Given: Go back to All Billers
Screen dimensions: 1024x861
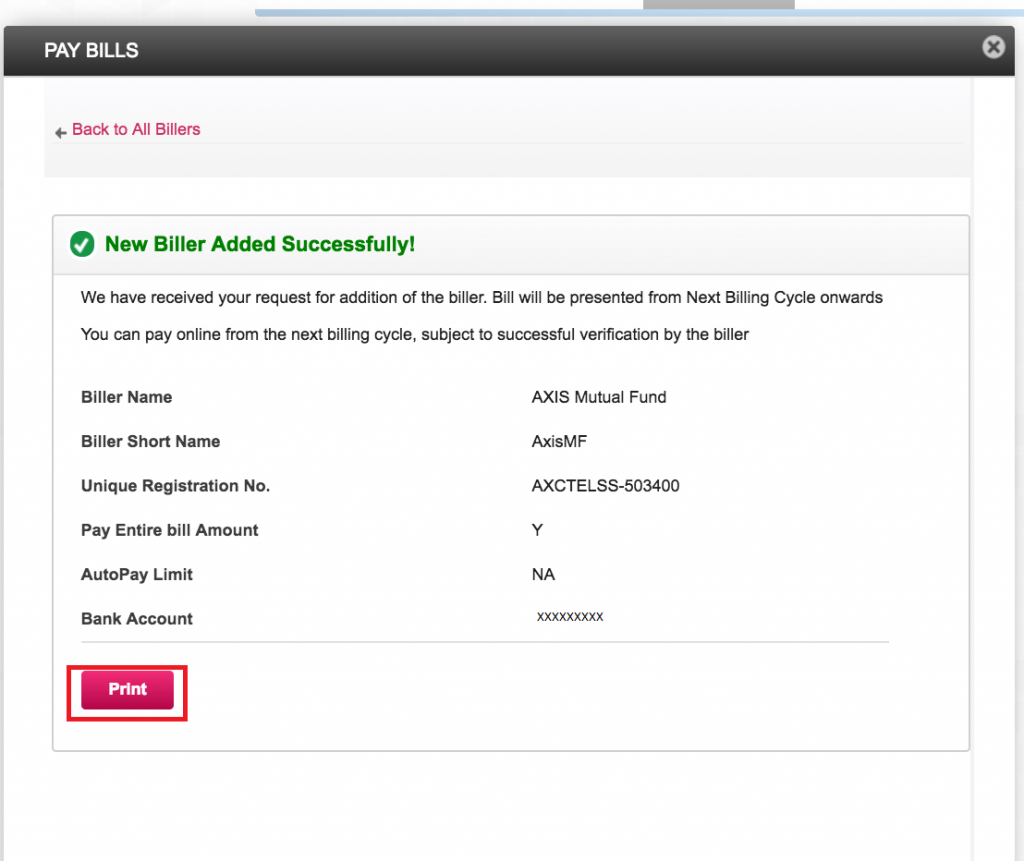Looking at the screenshot, I should click(x=136, y=129).
